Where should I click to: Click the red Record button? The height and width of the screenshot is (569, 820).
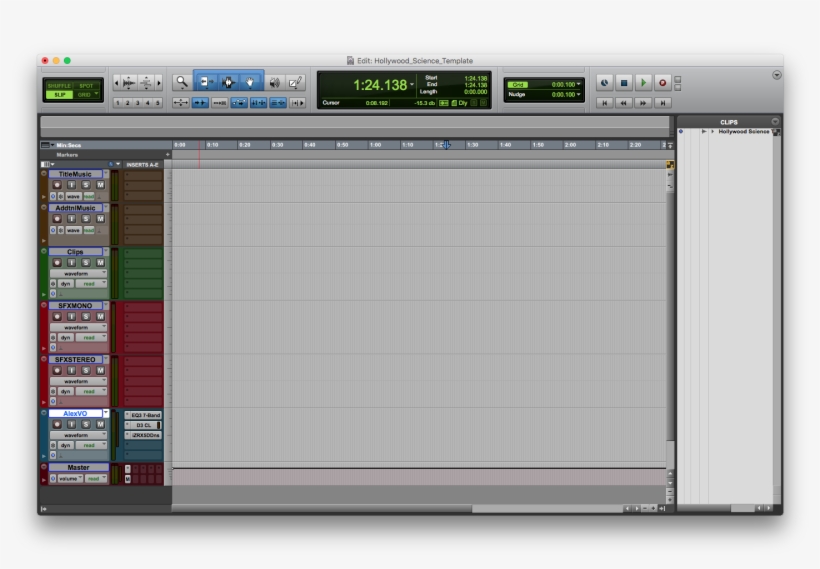point(663,83)
